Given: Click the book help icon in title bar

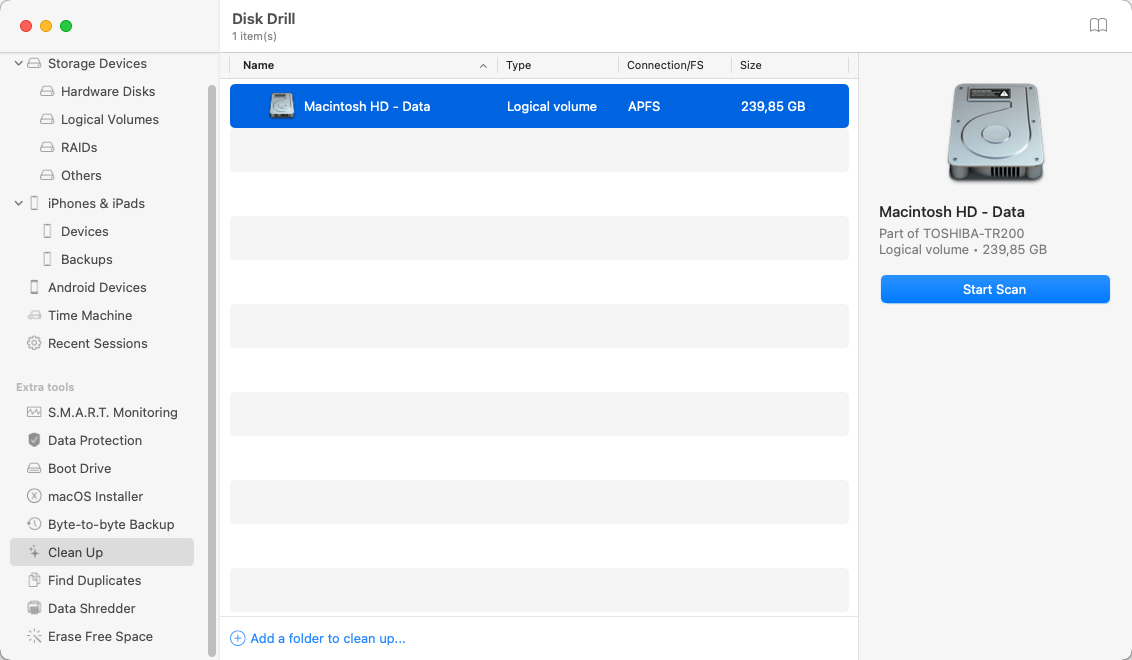Looking at the screenshot, I should coord(1098,26).
